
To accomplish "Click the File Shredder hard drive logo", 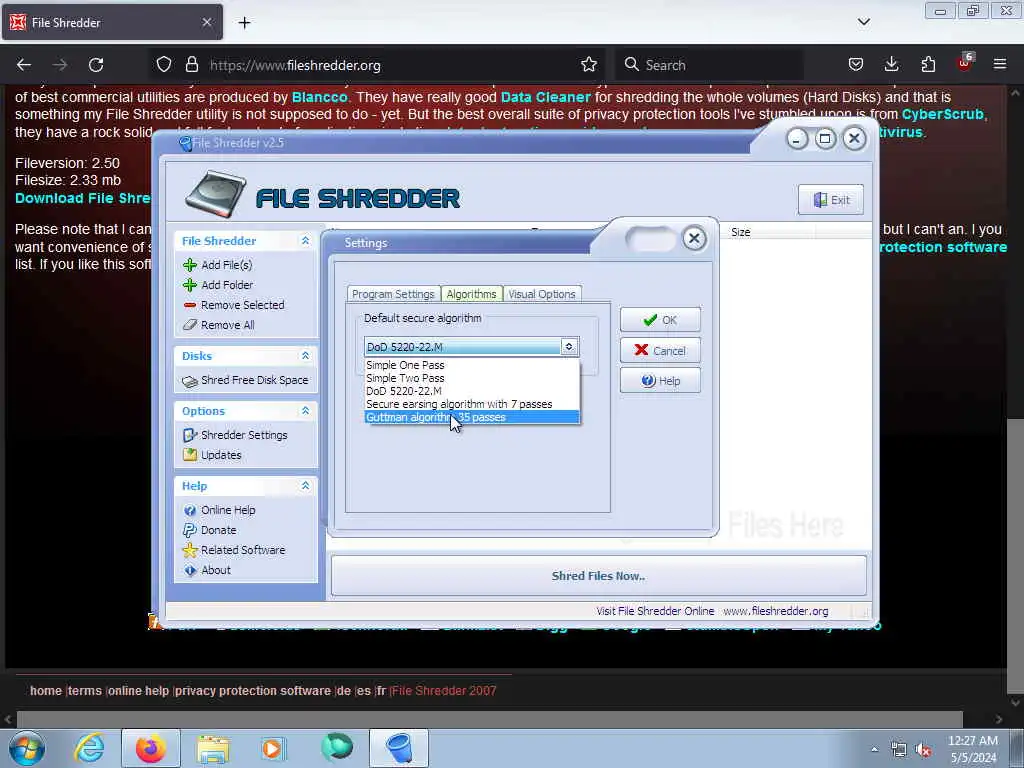I will click(x=216, y=194).
